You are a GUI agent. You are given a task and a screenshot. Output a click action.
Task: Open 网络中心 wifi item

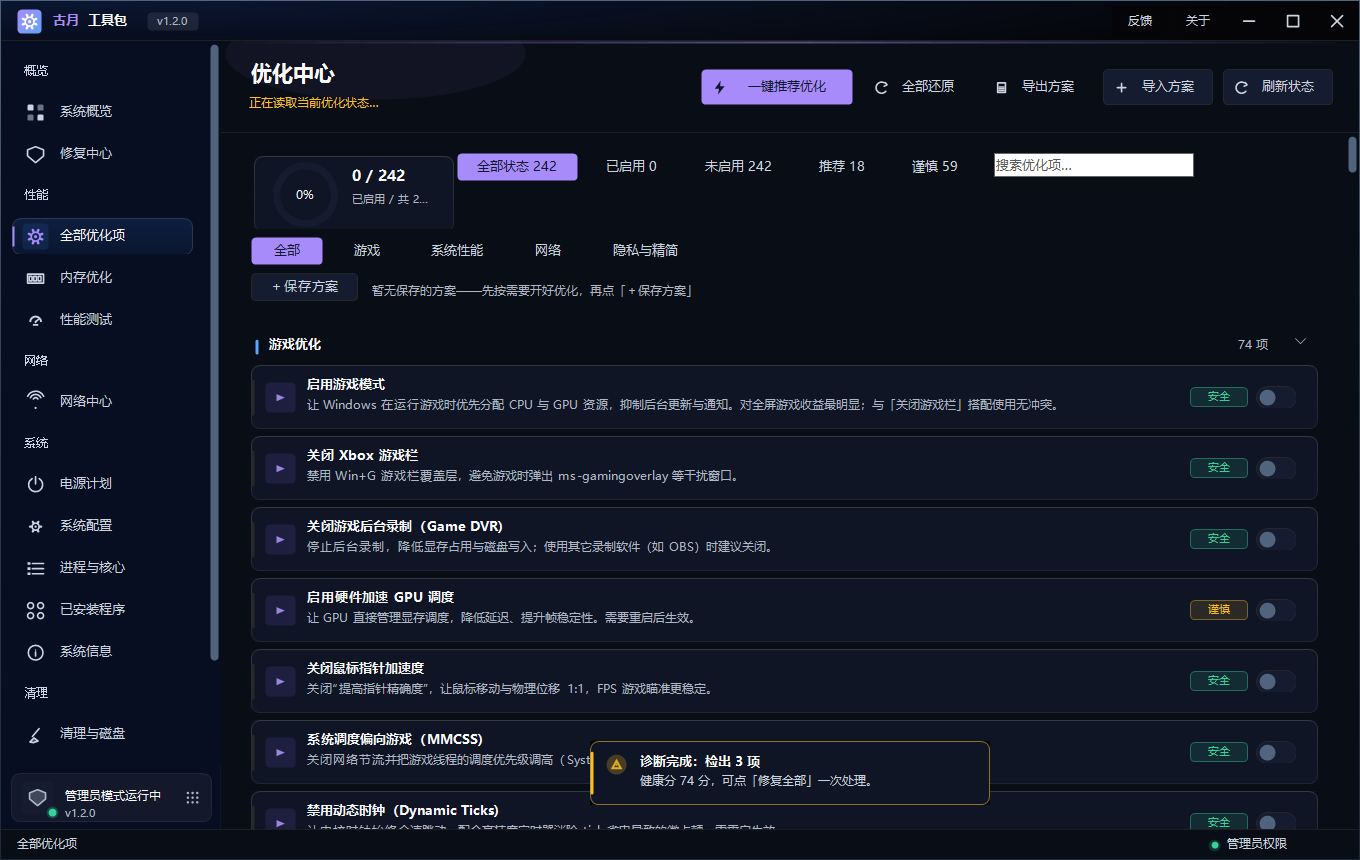point(102,401)
